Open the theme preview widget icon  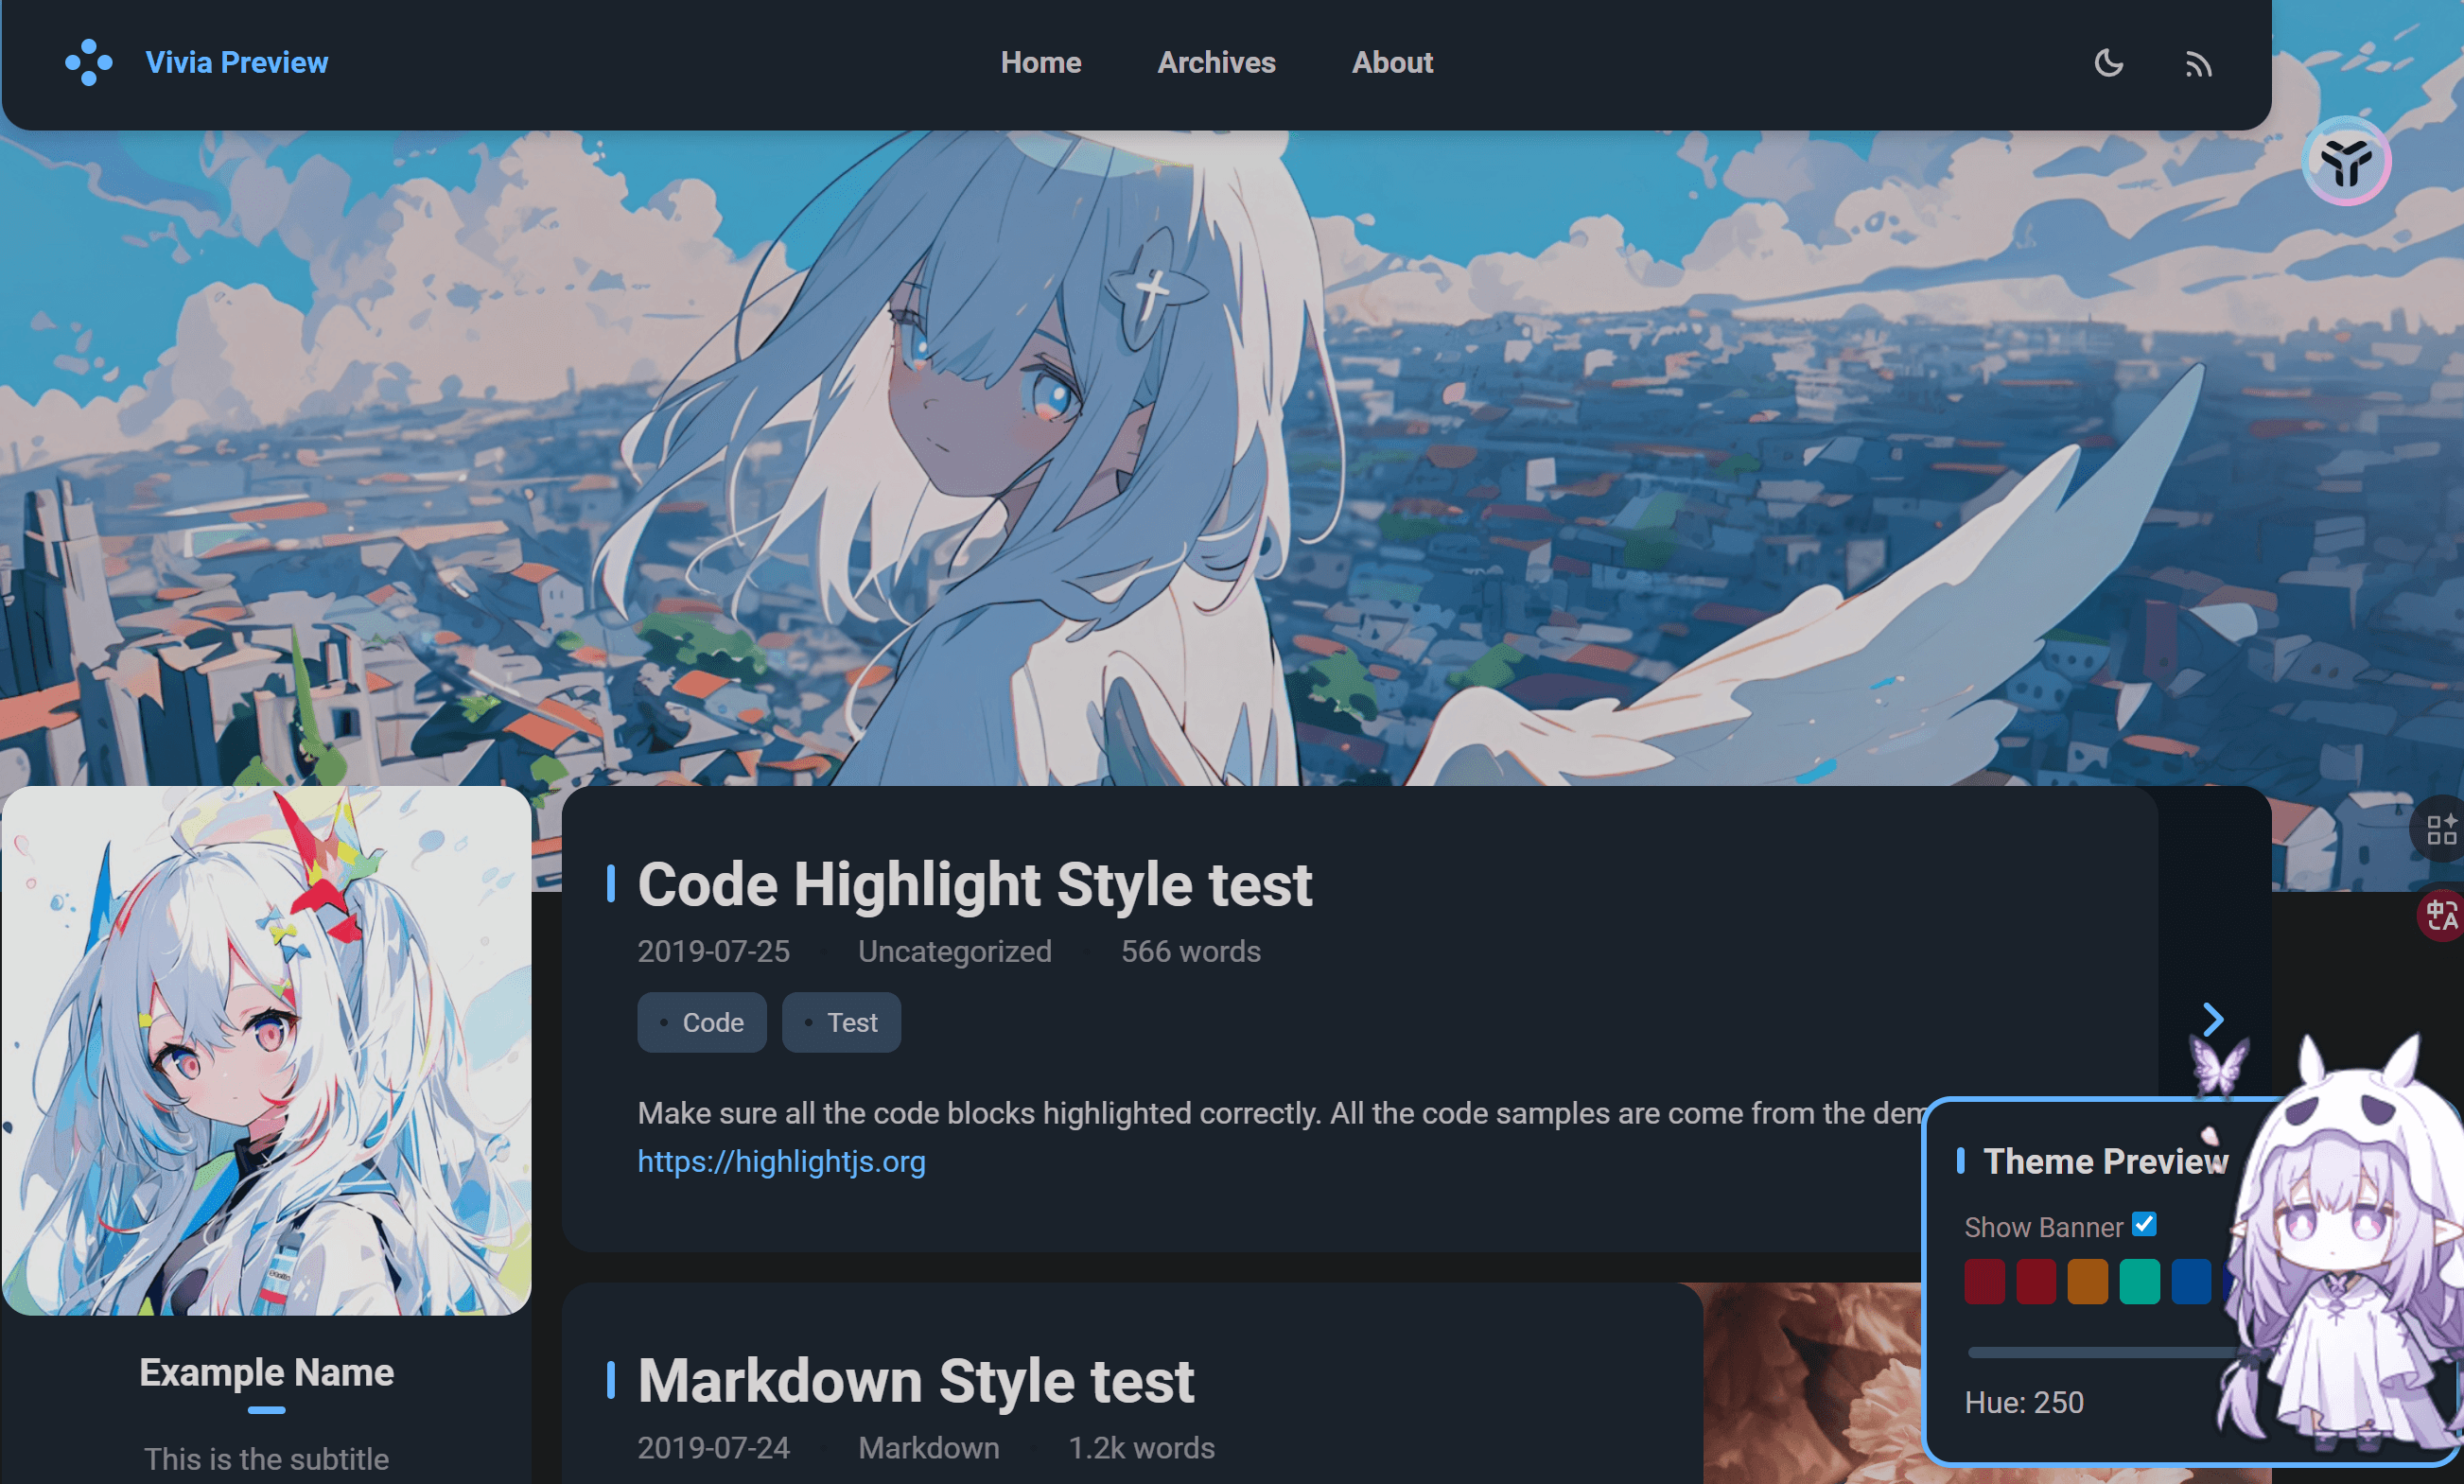2443,828
